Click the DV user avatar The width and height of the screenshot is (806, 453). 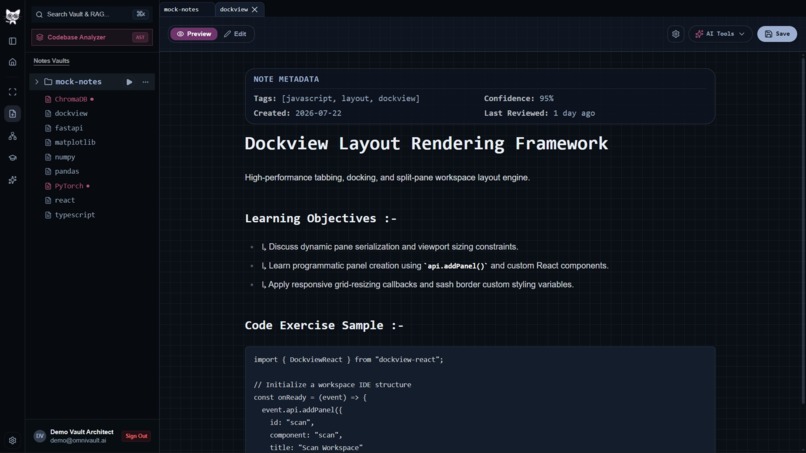pyautogui.click(x=40, y=436)
